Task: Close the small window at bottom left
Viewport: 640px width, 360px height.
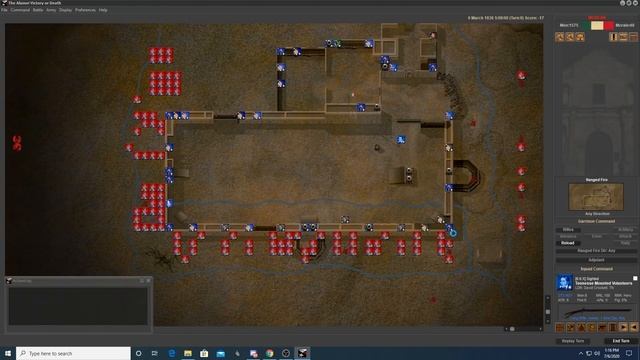Action: [148, 280]
